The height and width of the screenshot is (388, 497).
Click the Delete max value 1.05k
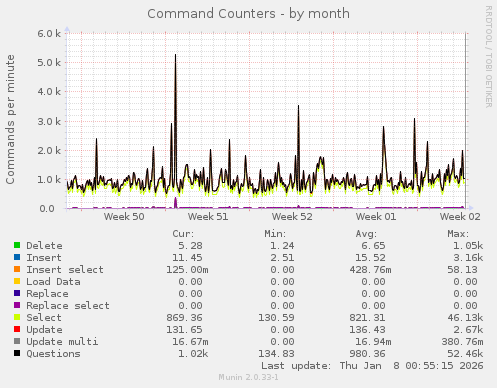[468, 246]
